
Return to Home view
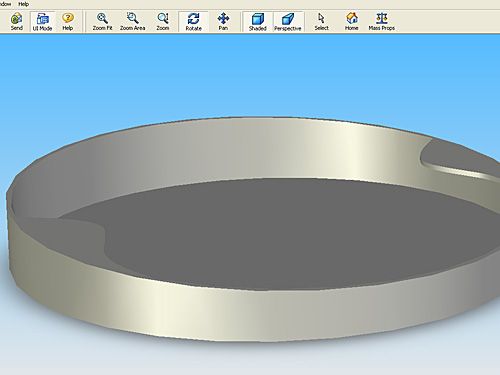pyautogui.click(x=351, y=22)
